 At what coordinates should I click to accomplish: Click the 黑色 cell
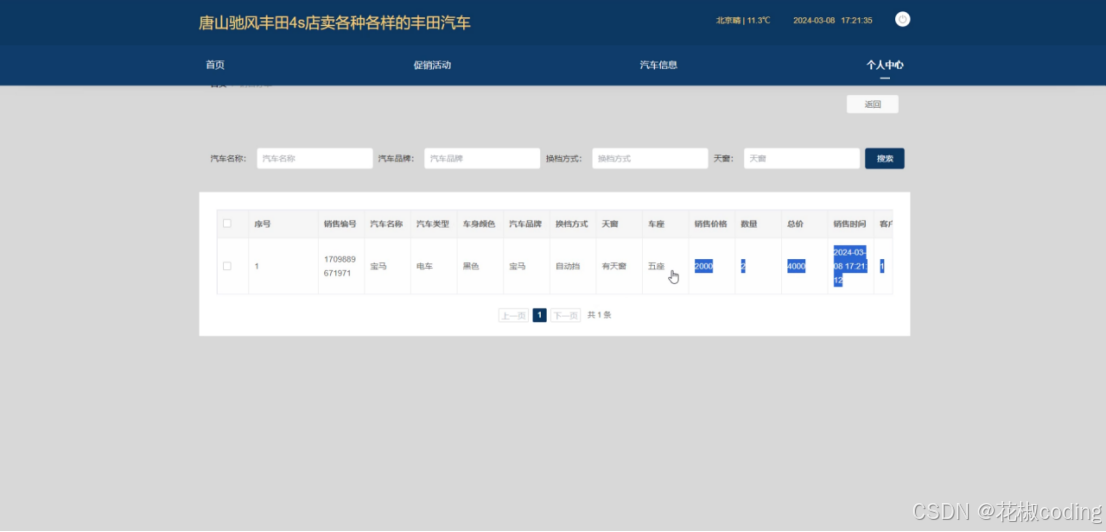(x=471, y=267)
